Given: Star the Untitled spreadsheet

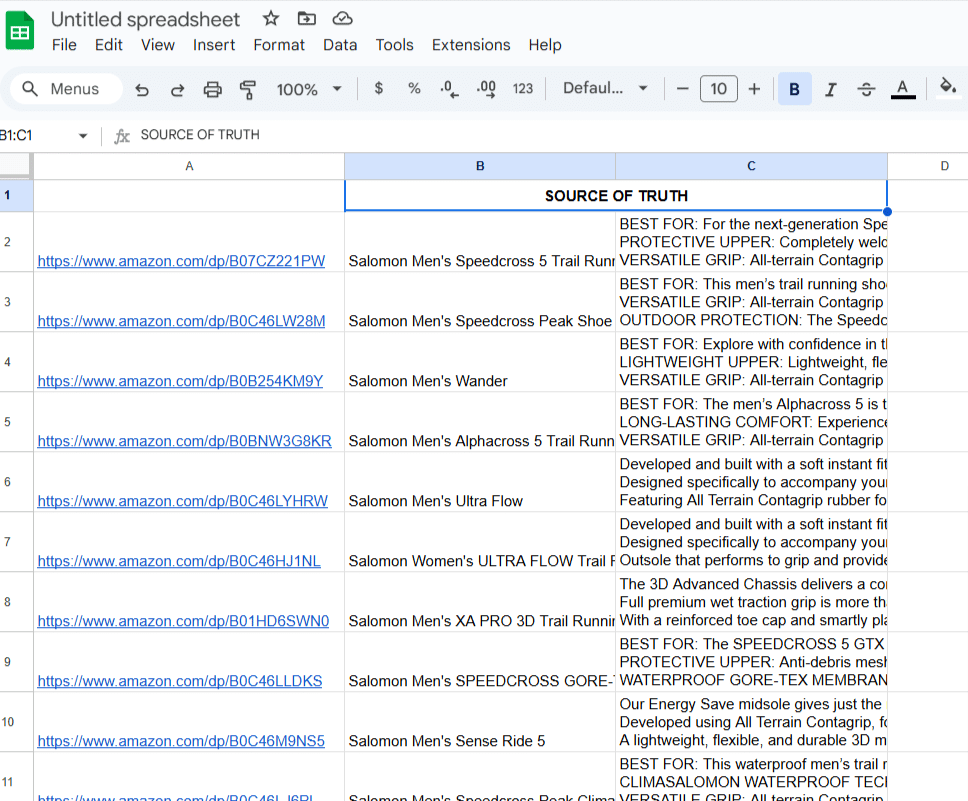Looking at the screenshot, I should tap(271, 19).
